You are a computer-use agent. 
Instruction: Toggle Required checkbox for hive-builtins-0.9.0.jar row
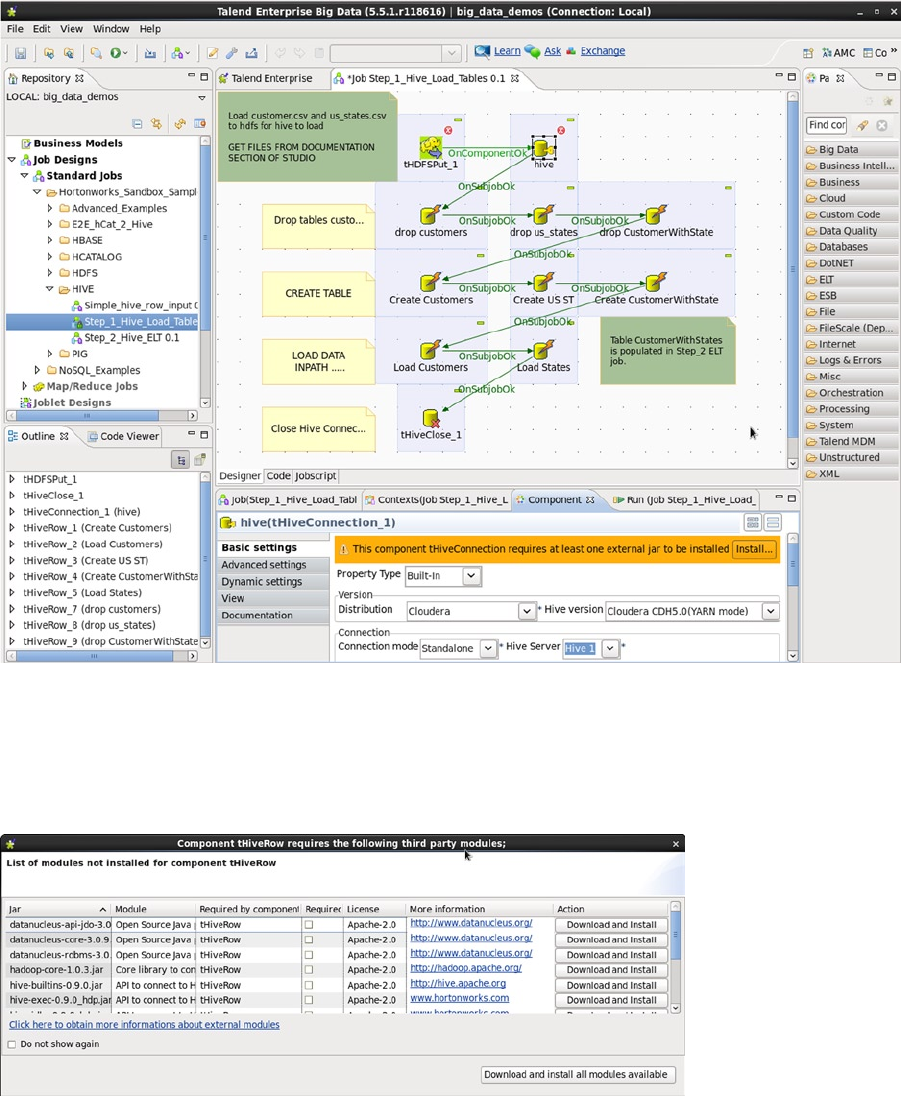309,985
